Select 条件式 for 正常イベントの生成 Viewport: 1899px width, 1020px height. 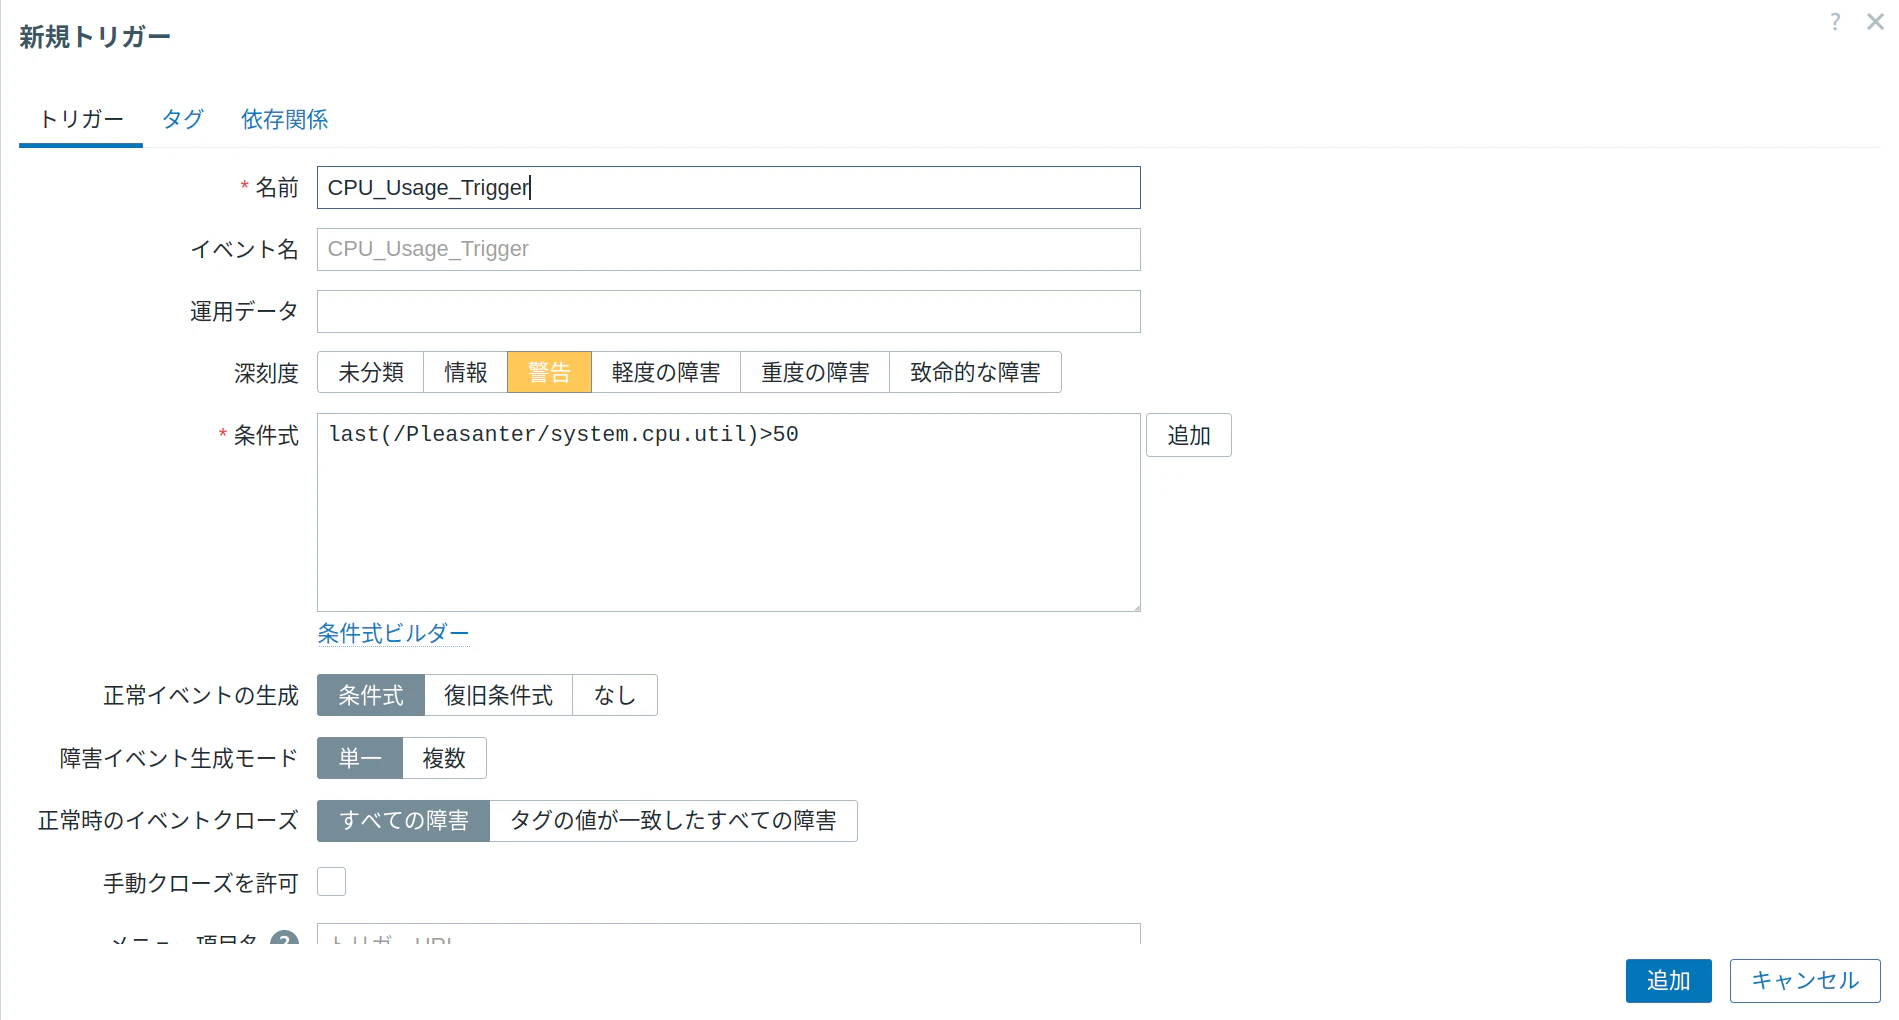371,696
